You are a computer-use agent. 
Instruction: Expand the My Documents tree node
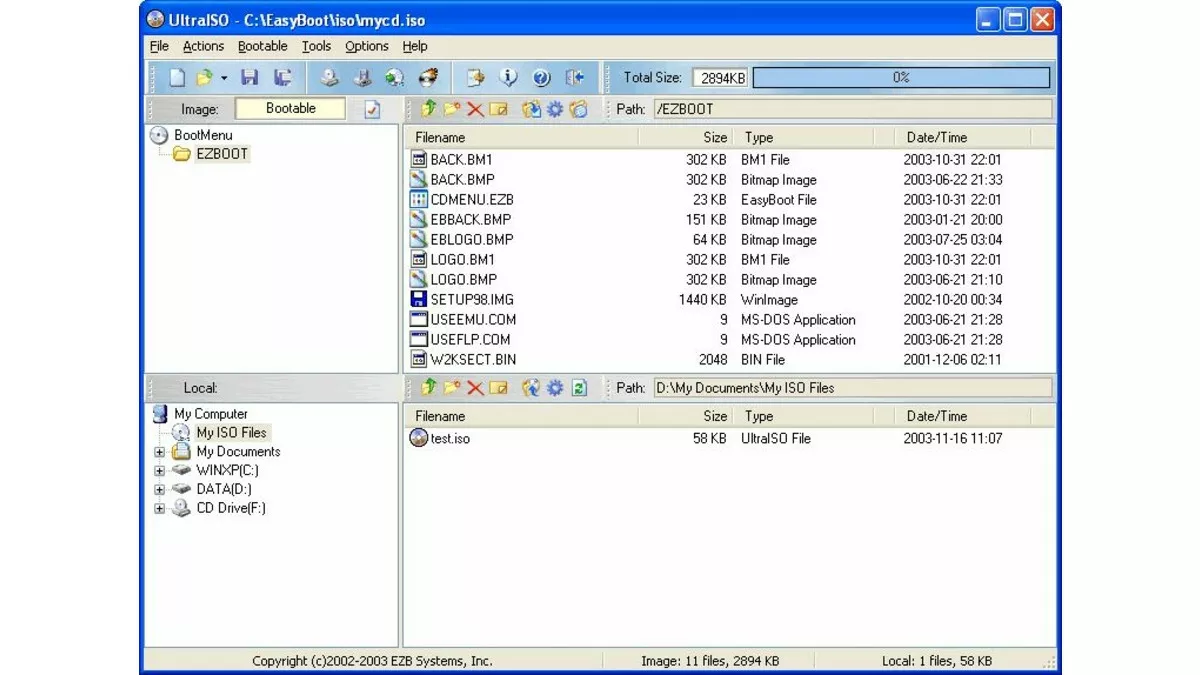pos(159,452)
